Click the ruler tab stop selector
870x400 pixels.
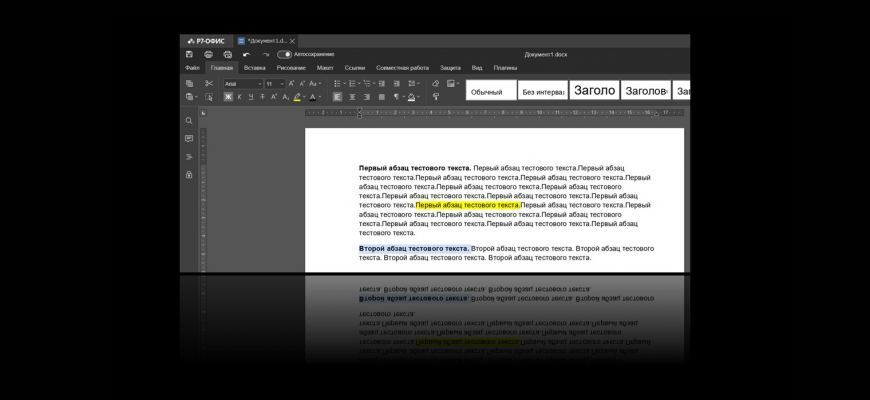203,113
